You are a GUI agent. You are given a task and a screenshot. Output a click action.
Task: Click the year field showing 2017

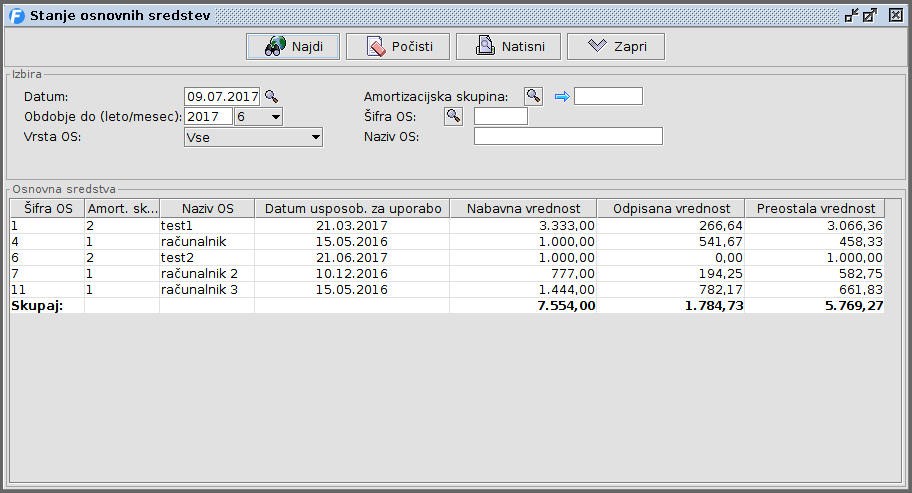click(208, 117)
